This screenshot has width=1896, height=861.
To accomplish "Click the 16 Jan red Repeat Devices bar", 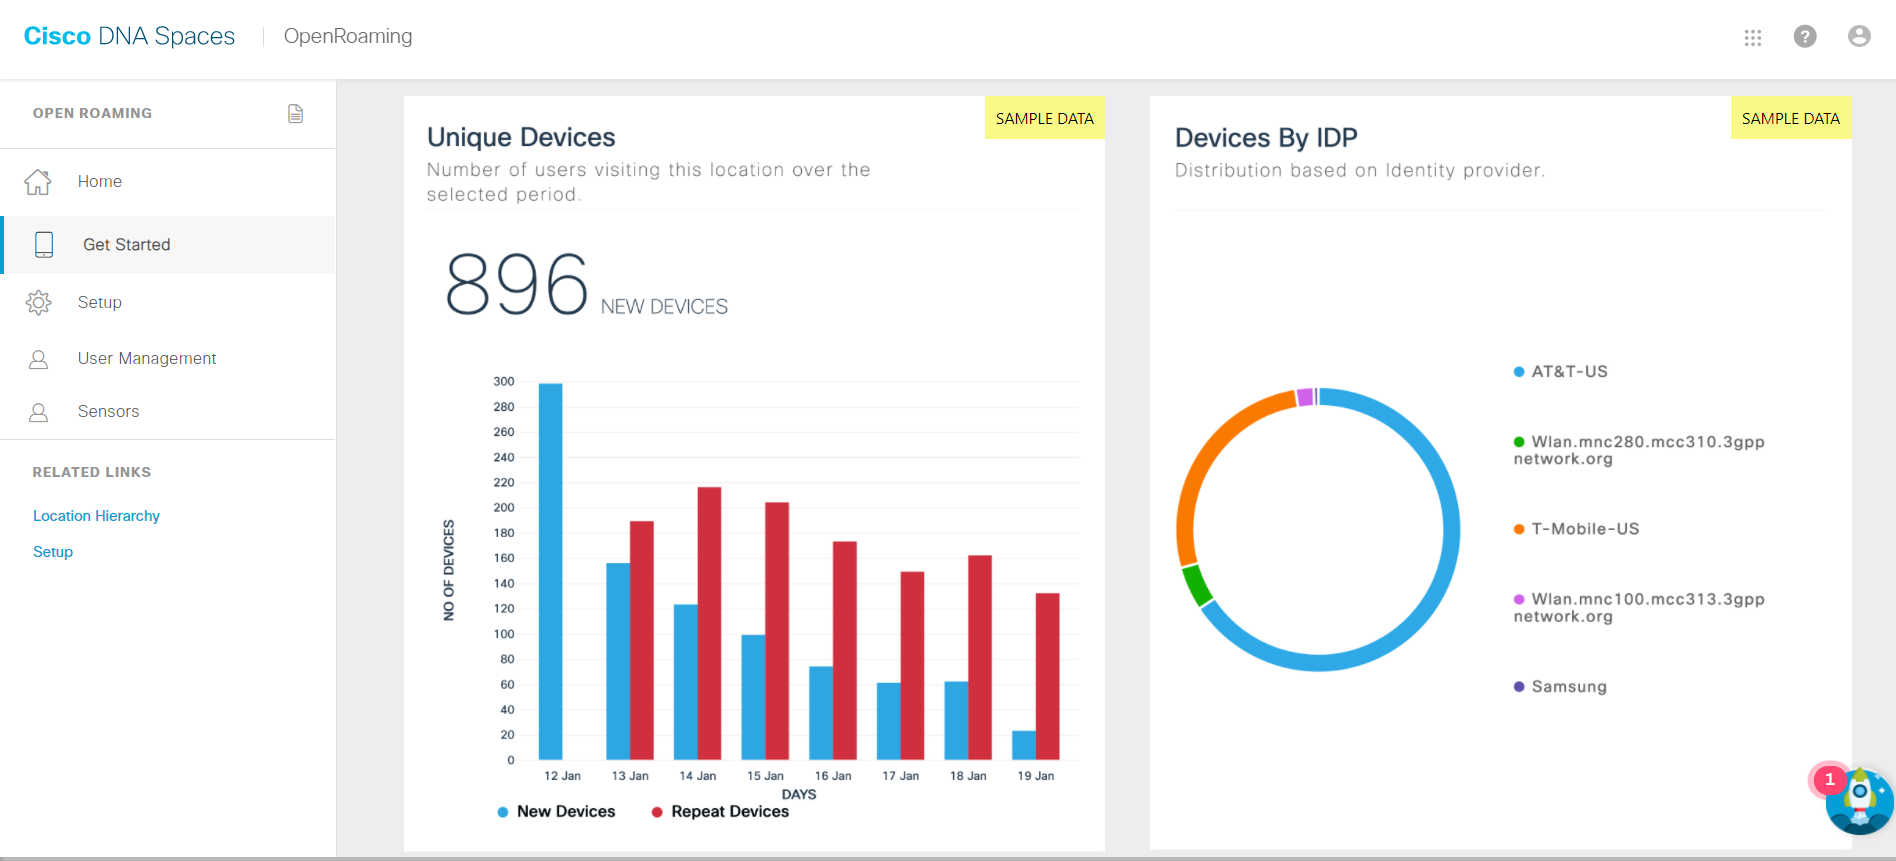I will (x=845, y=651).
